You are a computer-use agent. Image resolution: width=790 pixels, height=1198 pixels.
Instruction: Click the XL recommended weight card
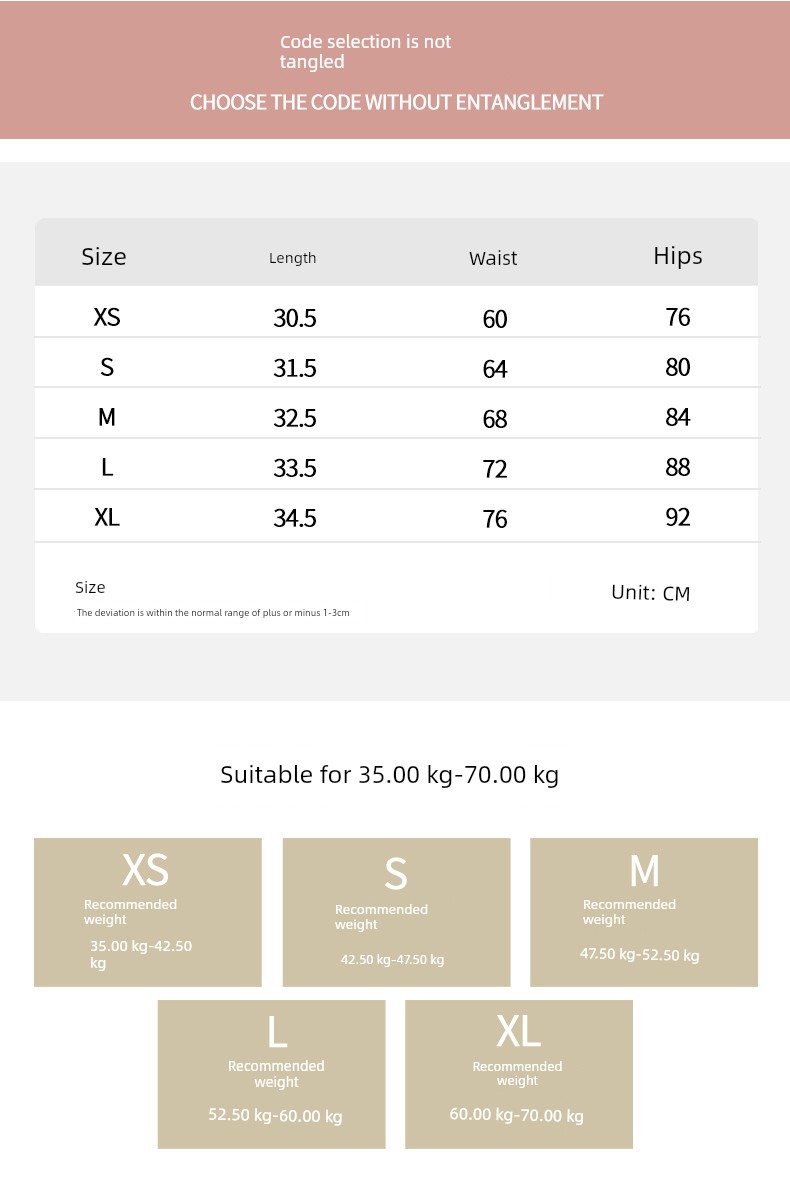point(519,1074)
